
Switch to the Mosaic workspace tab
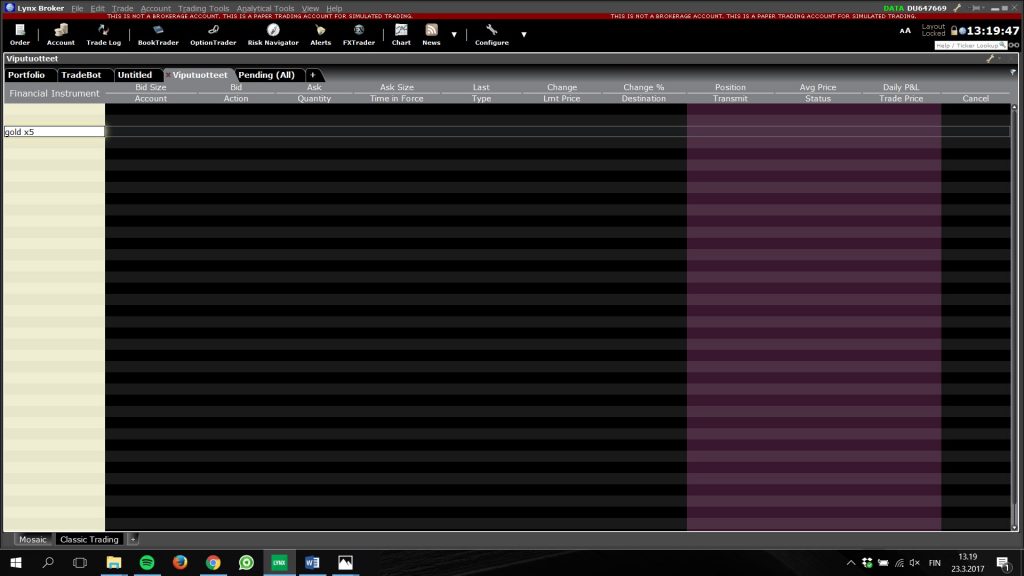33,539
